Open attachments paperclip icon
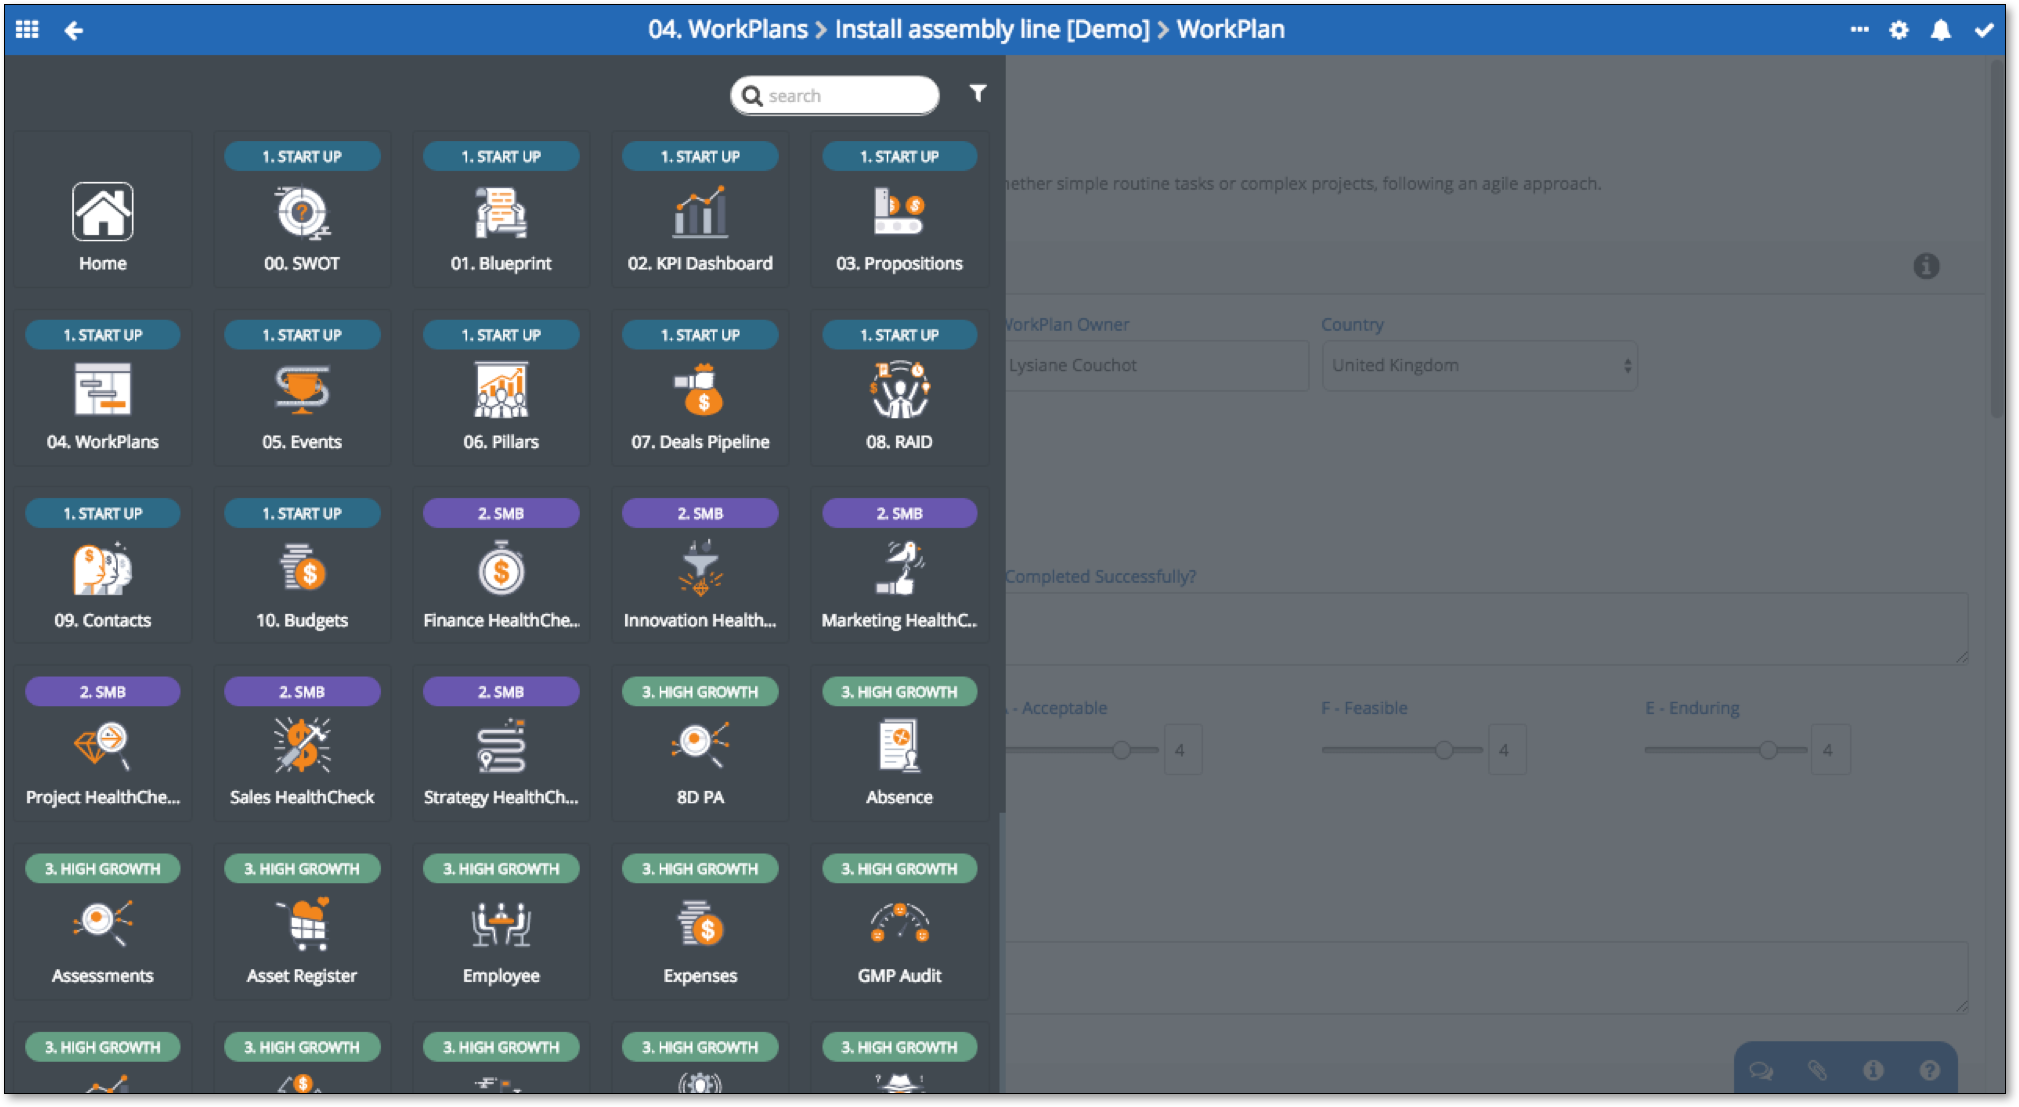 tap(1817, 1071)
